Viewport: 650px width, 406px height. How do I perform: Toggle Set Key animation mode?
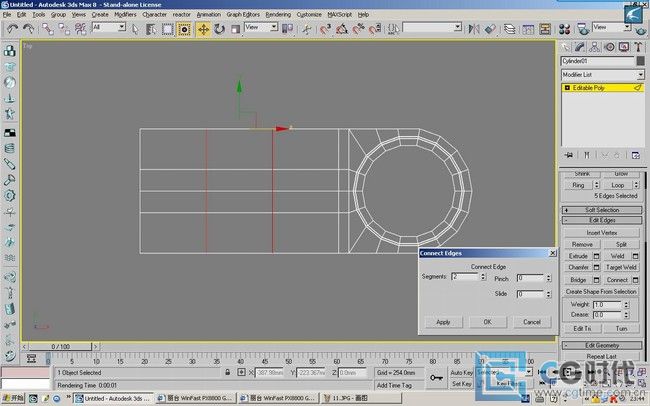click(x=461, y=384)
